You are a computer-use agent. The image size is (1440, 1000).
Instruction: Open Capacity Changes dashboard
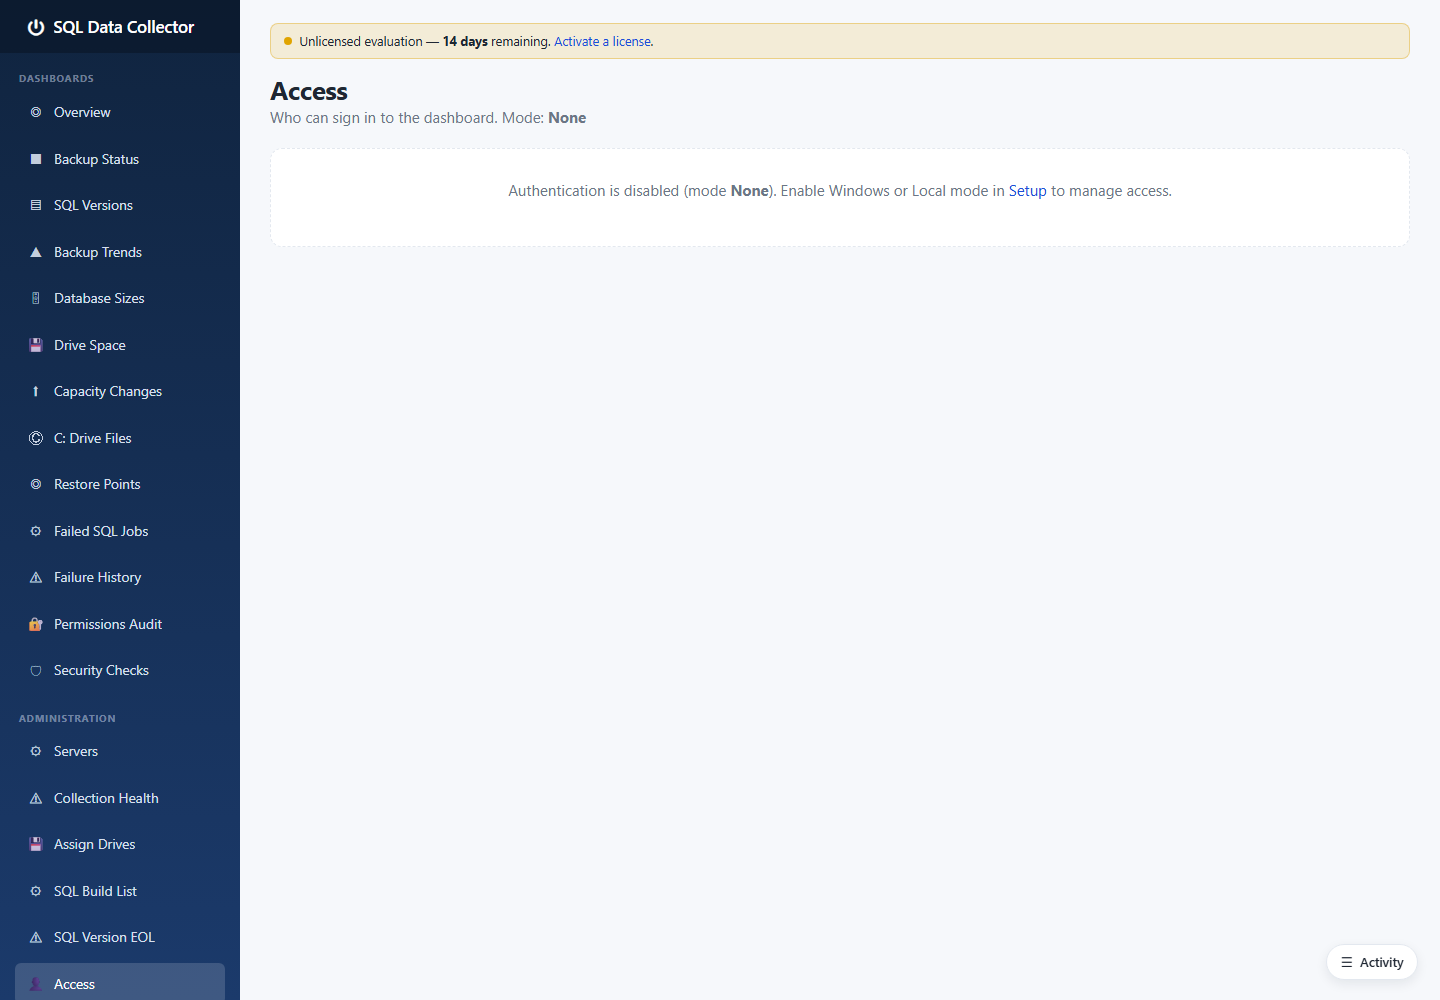(120, 392)
